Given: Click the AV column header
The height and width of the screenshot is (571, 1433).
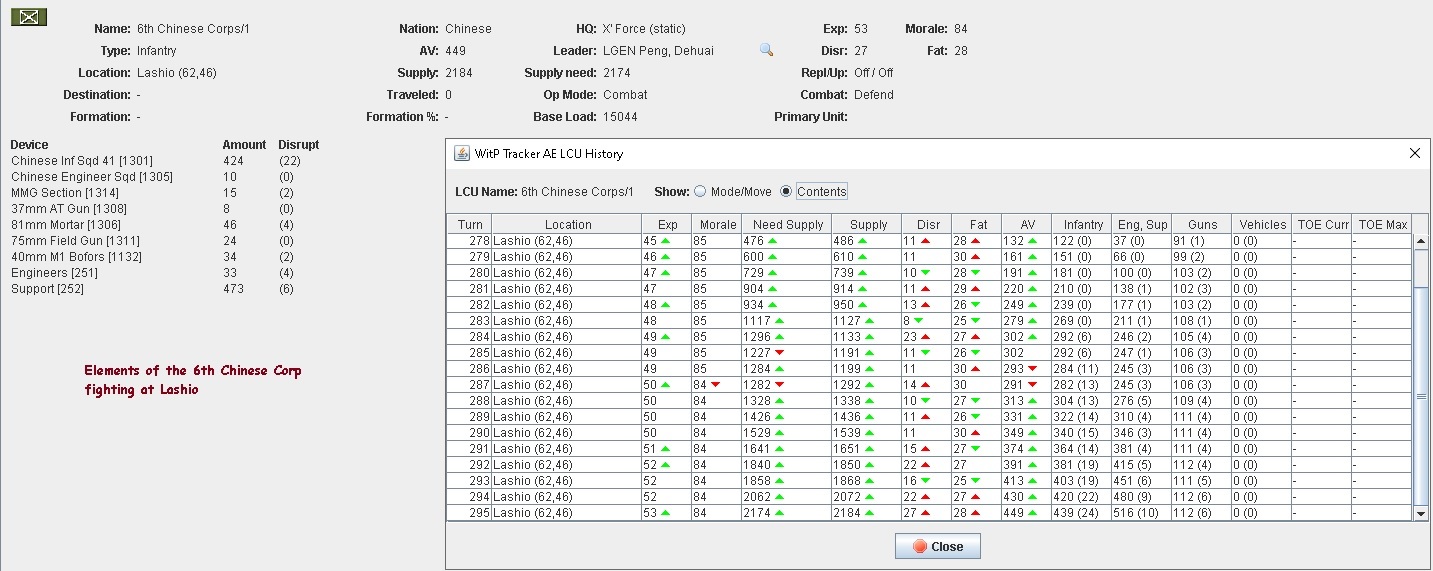Looking at the screenshot, I should point(1026,224).
